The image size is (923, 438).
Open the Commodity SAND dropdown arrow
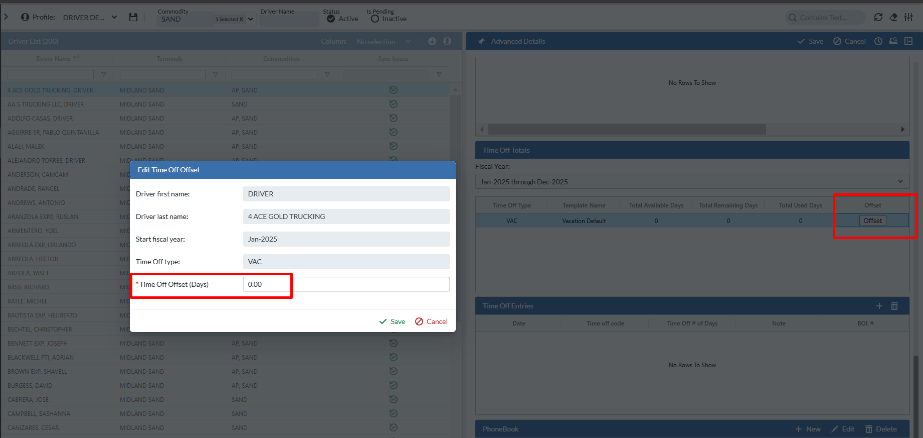(251, 19)
